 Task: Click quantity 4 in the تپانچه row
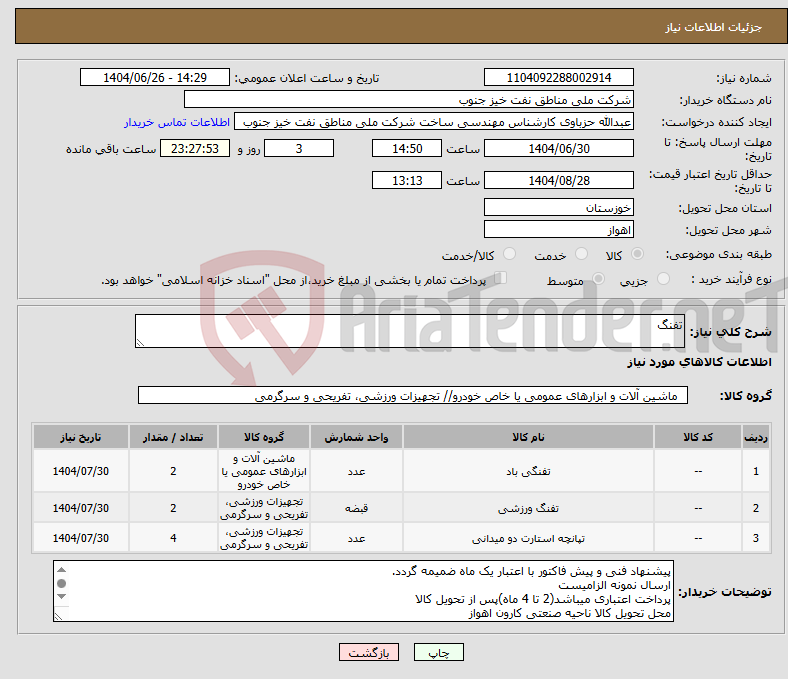(173, 538)
